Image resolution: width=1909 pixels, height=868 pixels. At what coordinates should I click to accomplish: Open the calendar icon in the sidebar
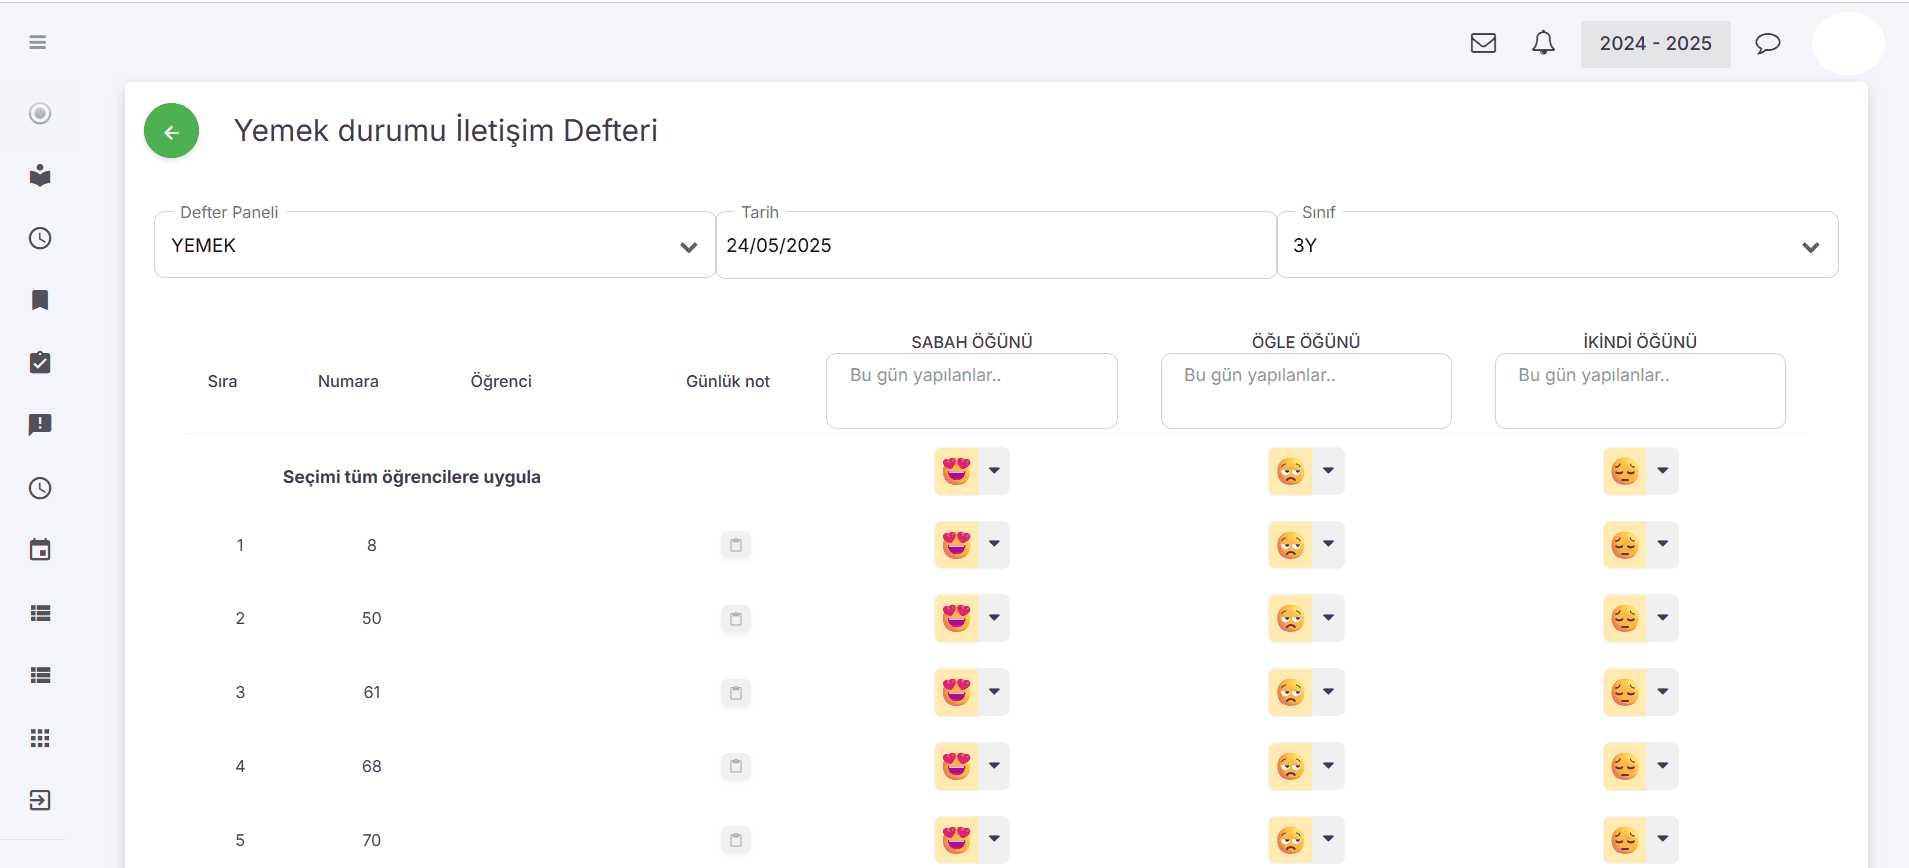pos(40,550)
